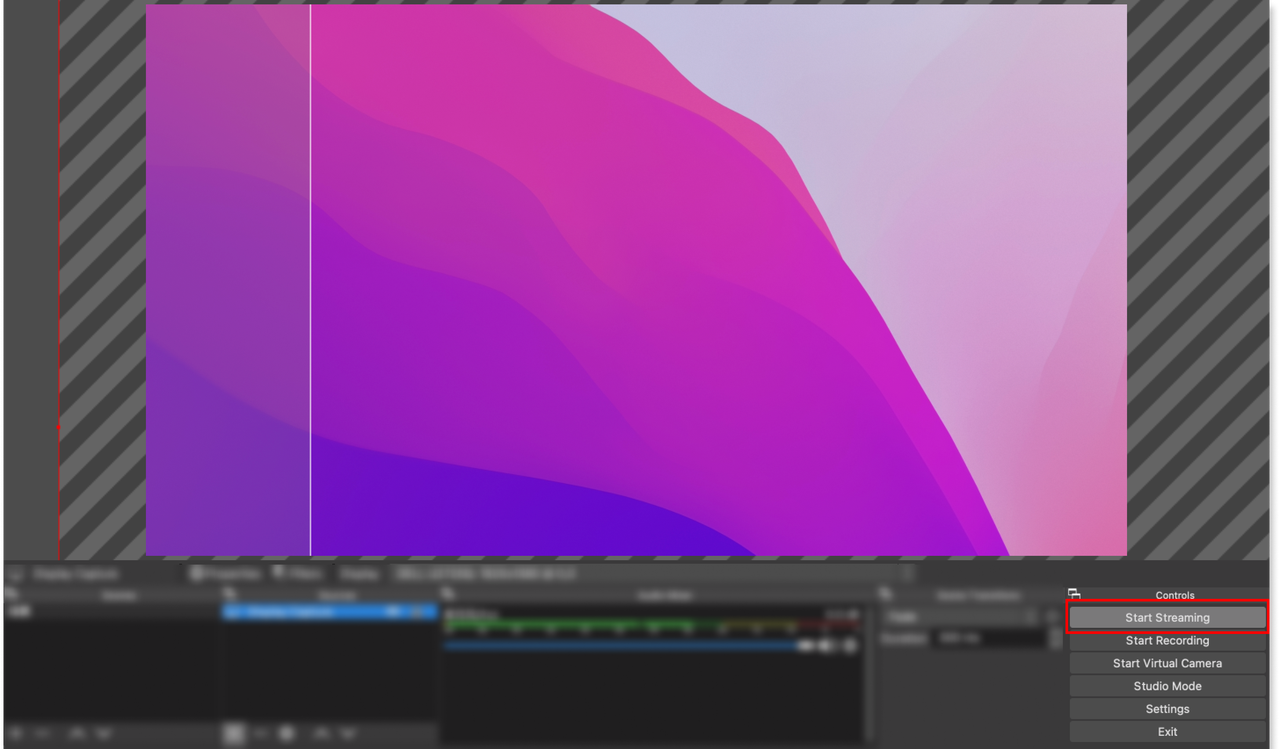The width and height of the screenshot is (1280, 749).
Task: Click the Start Streaming button
Action: coord(1167,618)
